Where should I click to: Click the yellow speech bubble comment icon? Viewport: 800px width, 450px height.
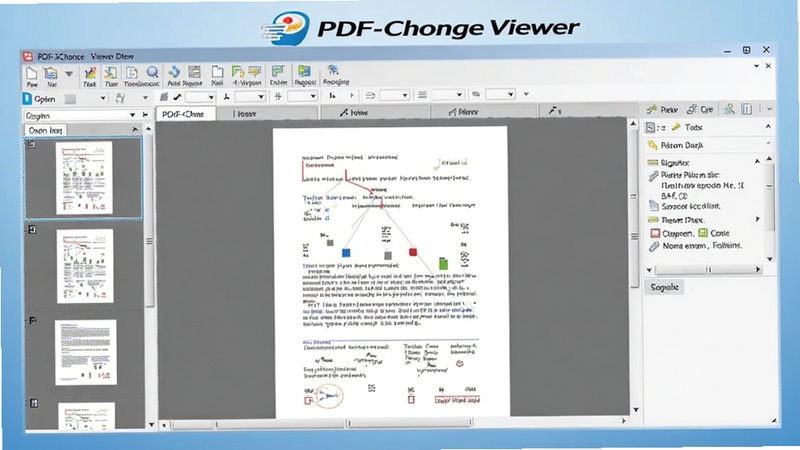point(255,72)
